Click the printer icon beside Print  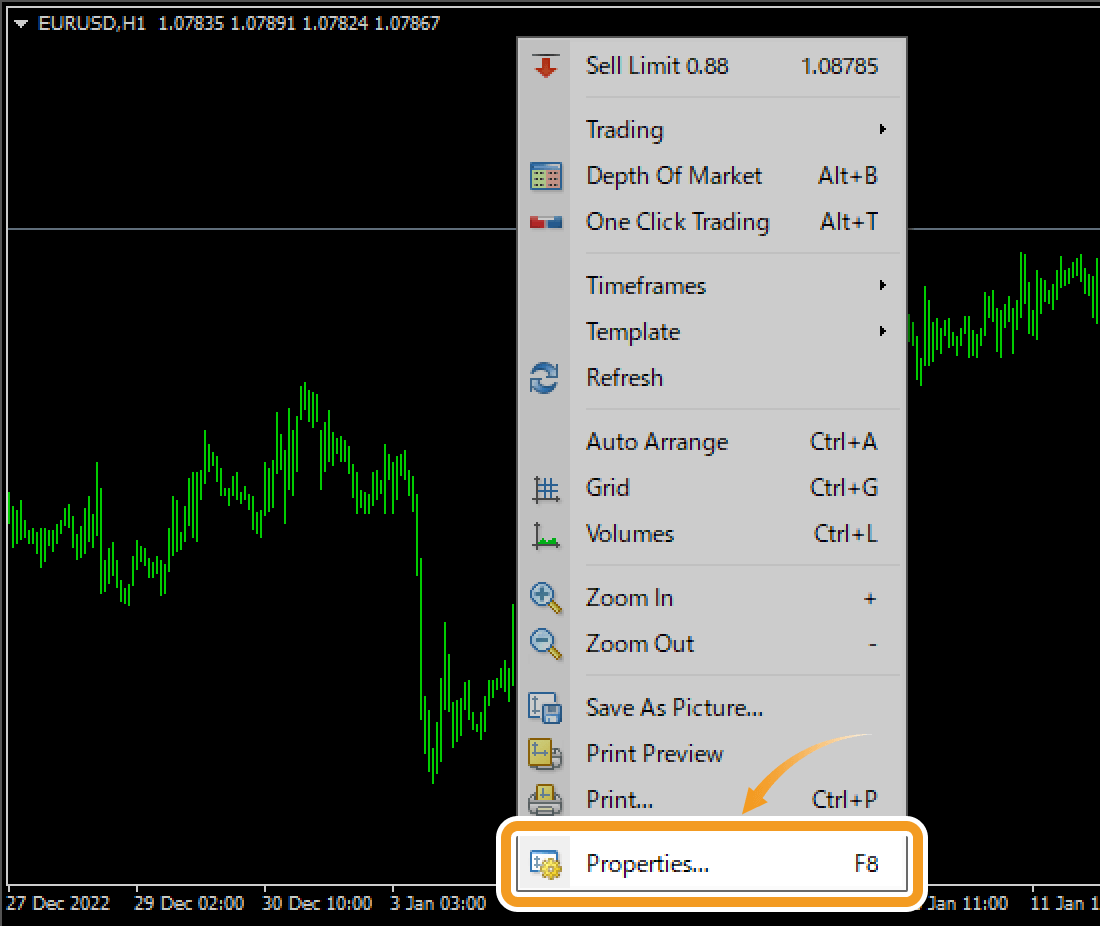tap(545, 800)
